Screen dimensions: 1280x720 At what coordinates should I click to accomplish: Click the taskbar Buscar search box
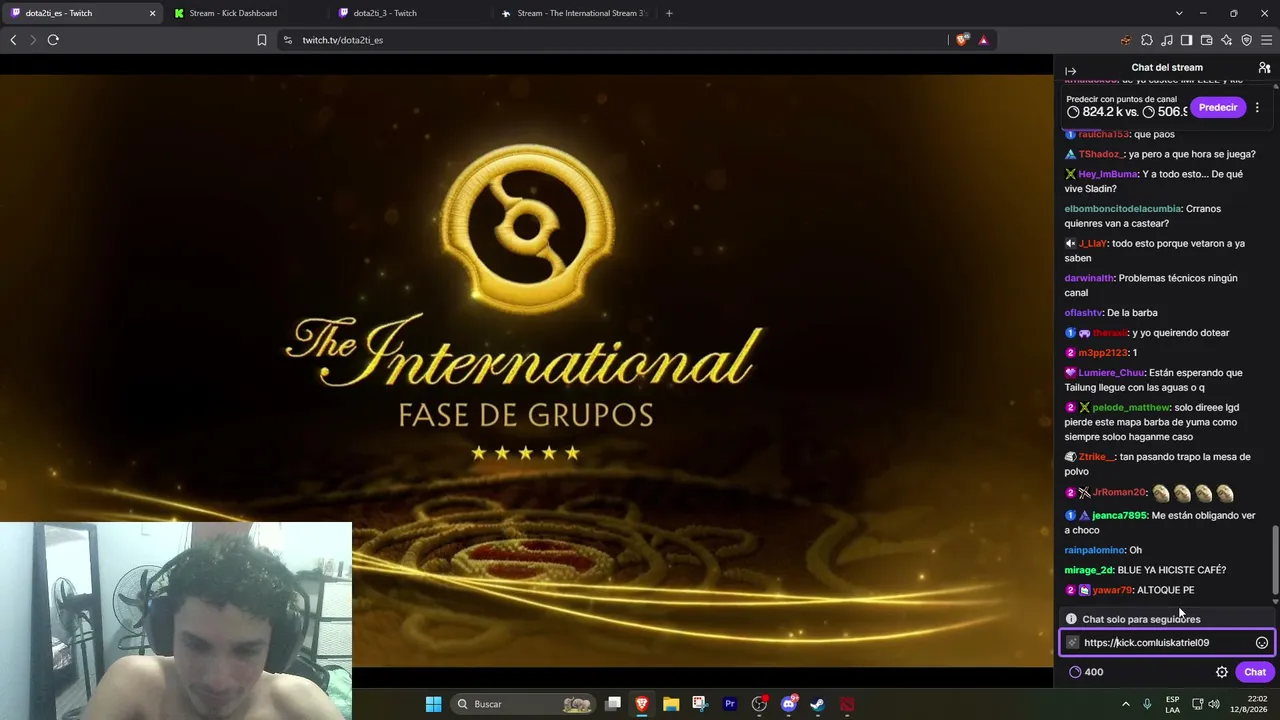tap(523, 704)
